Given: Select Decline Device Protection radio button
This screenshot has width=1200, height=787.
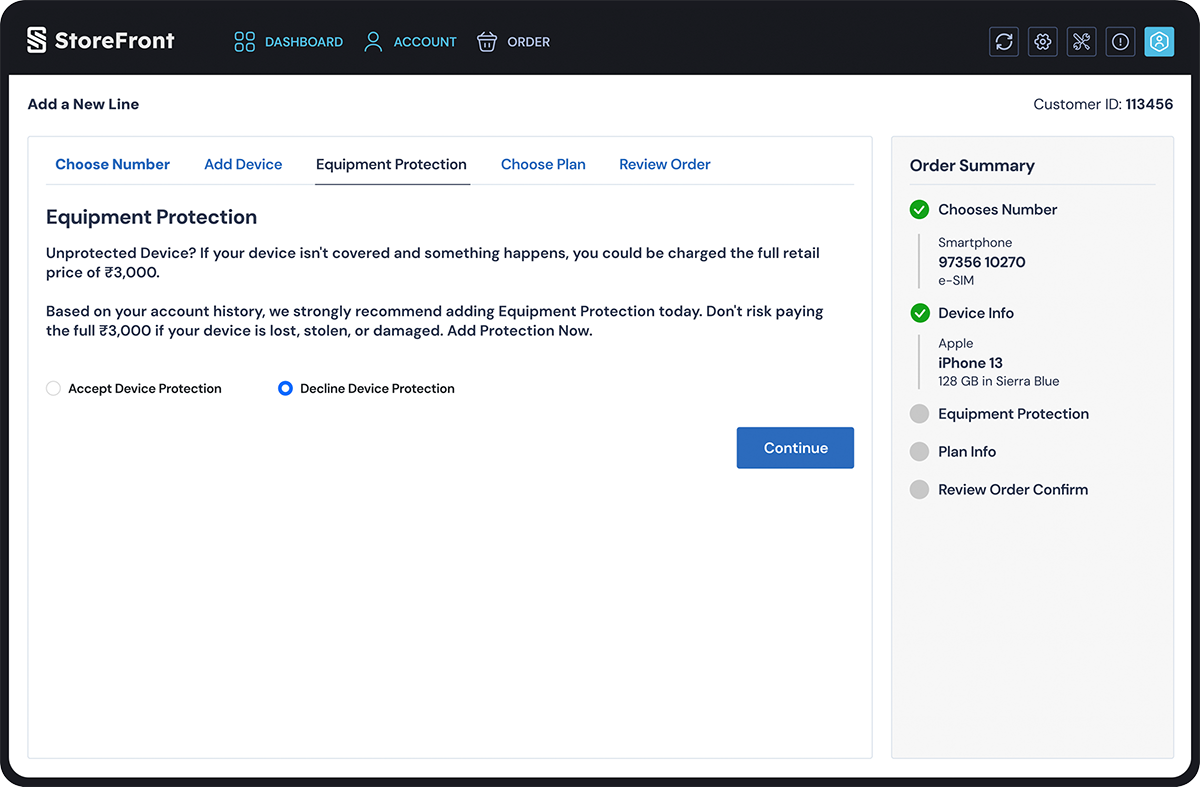Looking at the screenshot, I should tap(285, 389).
